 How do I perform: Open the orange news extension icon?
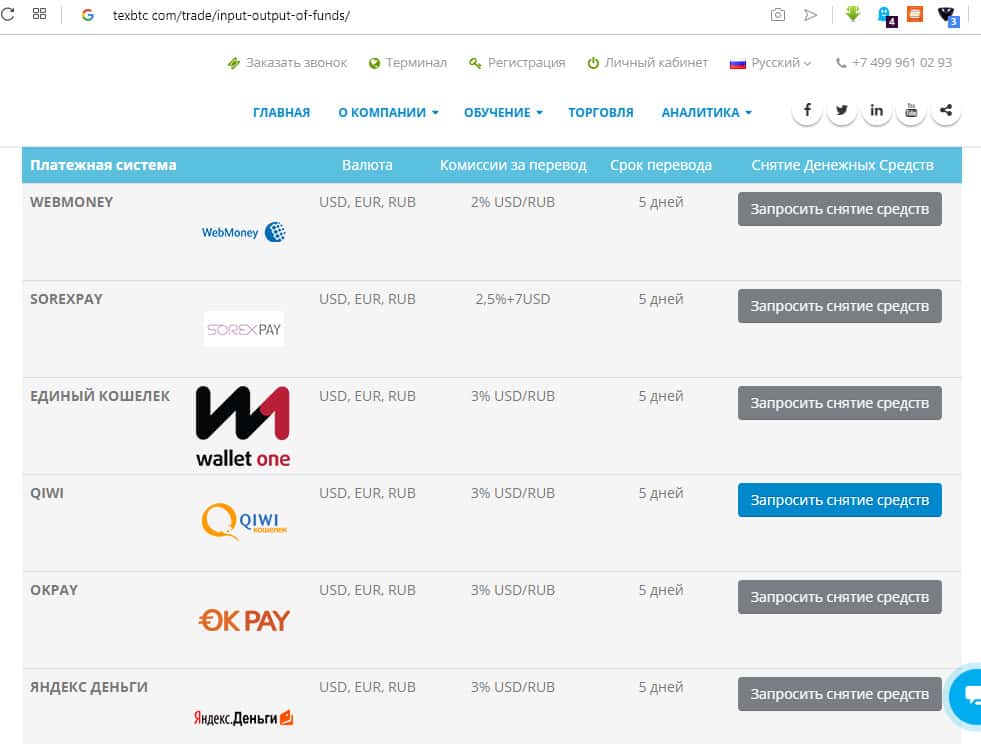[x=915, y=14]
